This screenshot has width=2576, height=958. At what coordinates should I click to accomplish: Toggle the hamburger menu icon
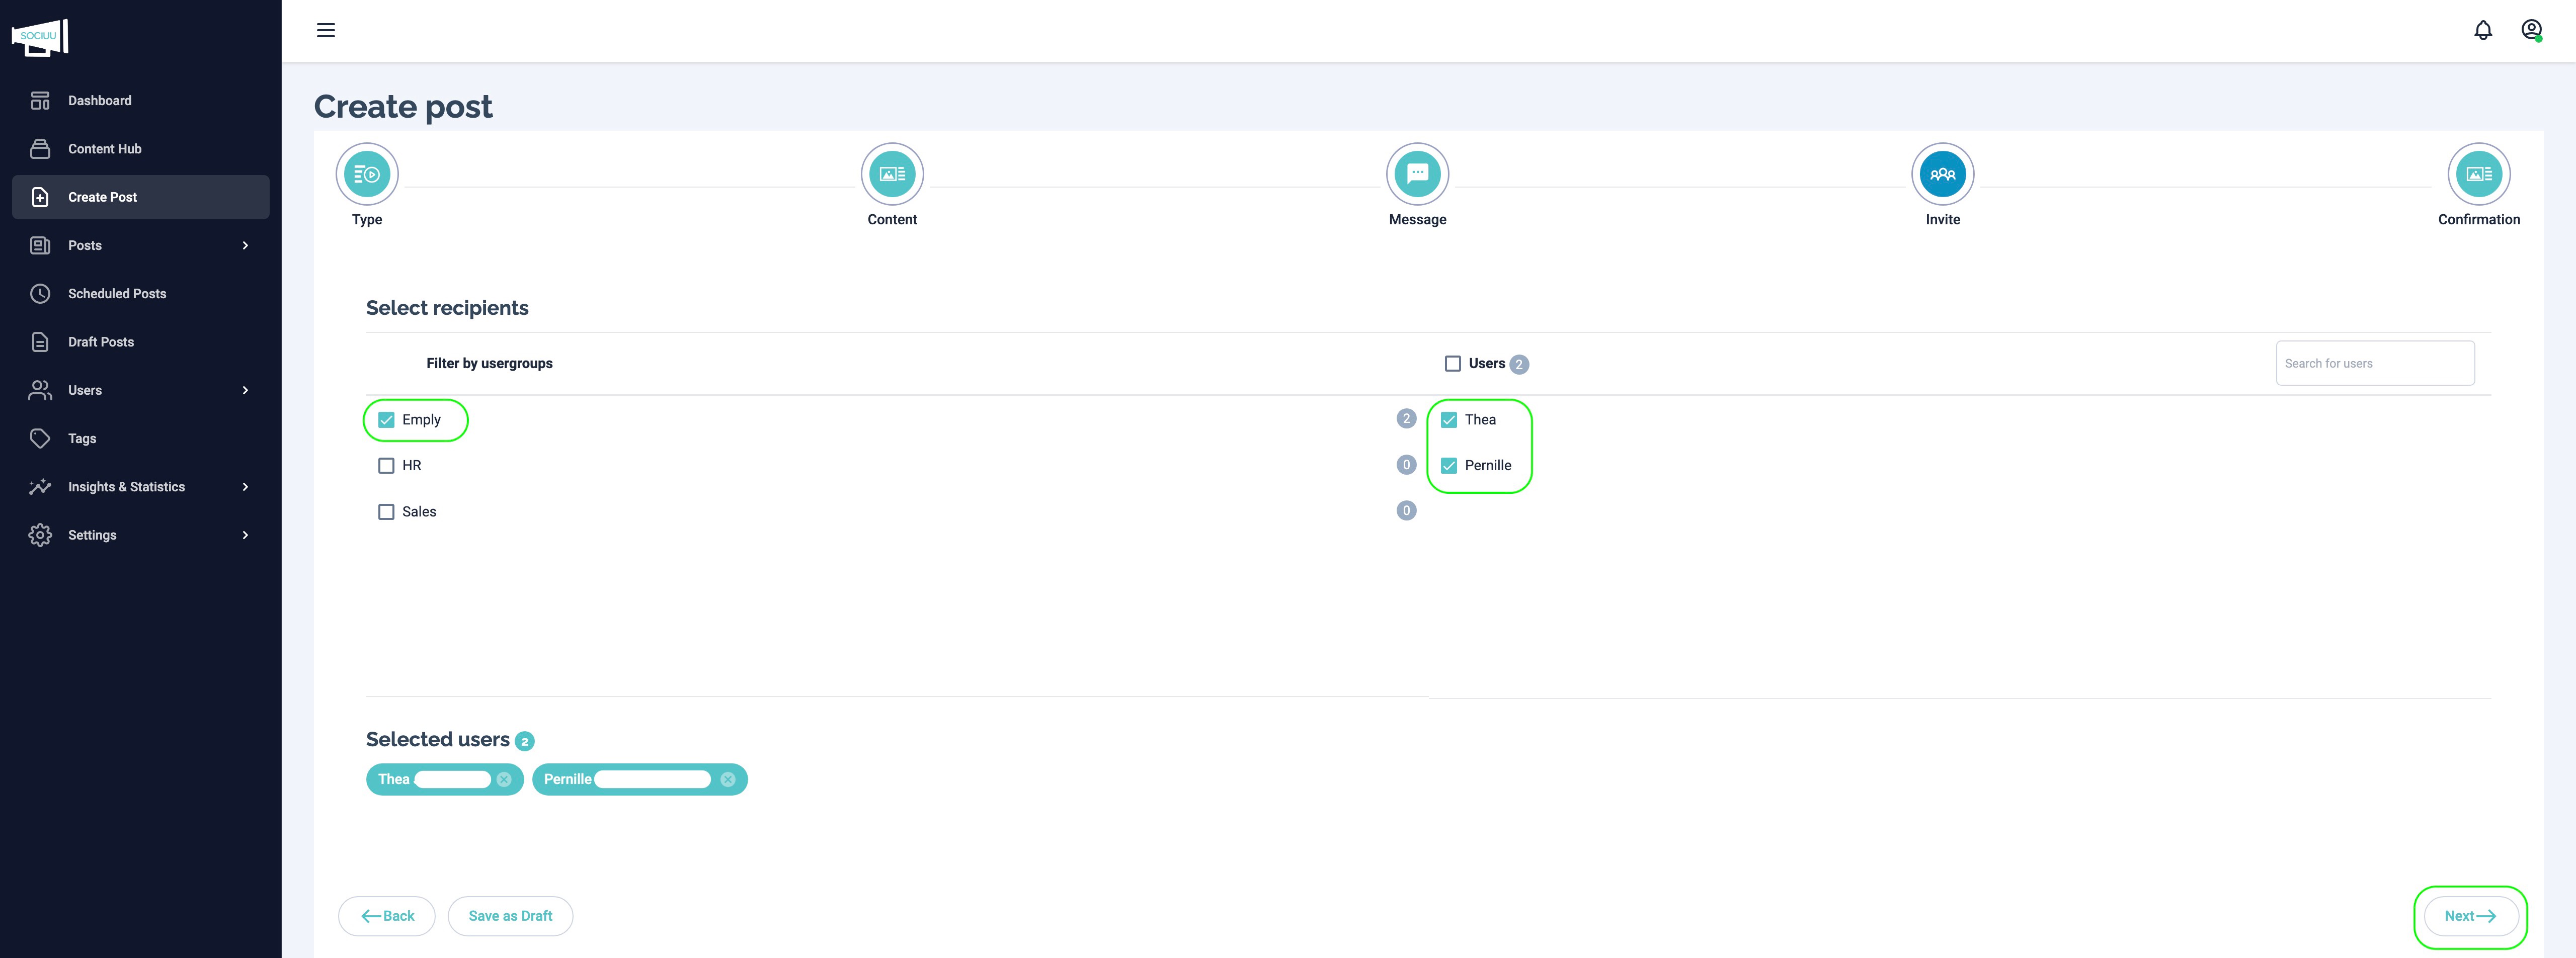[x=326, y=30]
